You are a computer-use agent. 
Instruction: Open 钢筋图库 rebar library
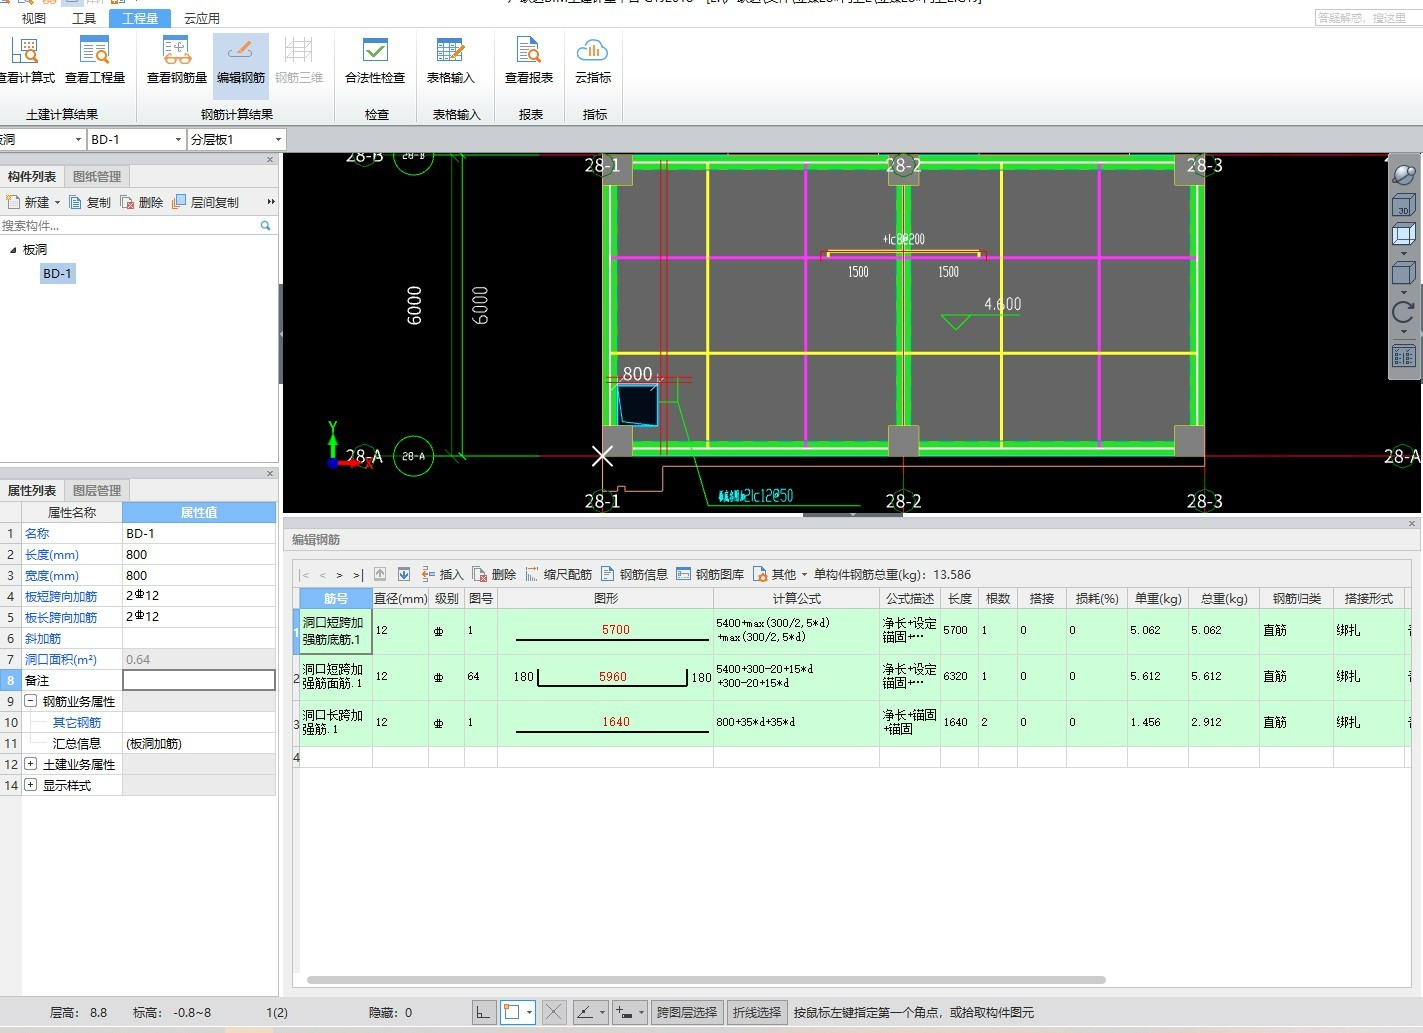(x=710, y=575)
